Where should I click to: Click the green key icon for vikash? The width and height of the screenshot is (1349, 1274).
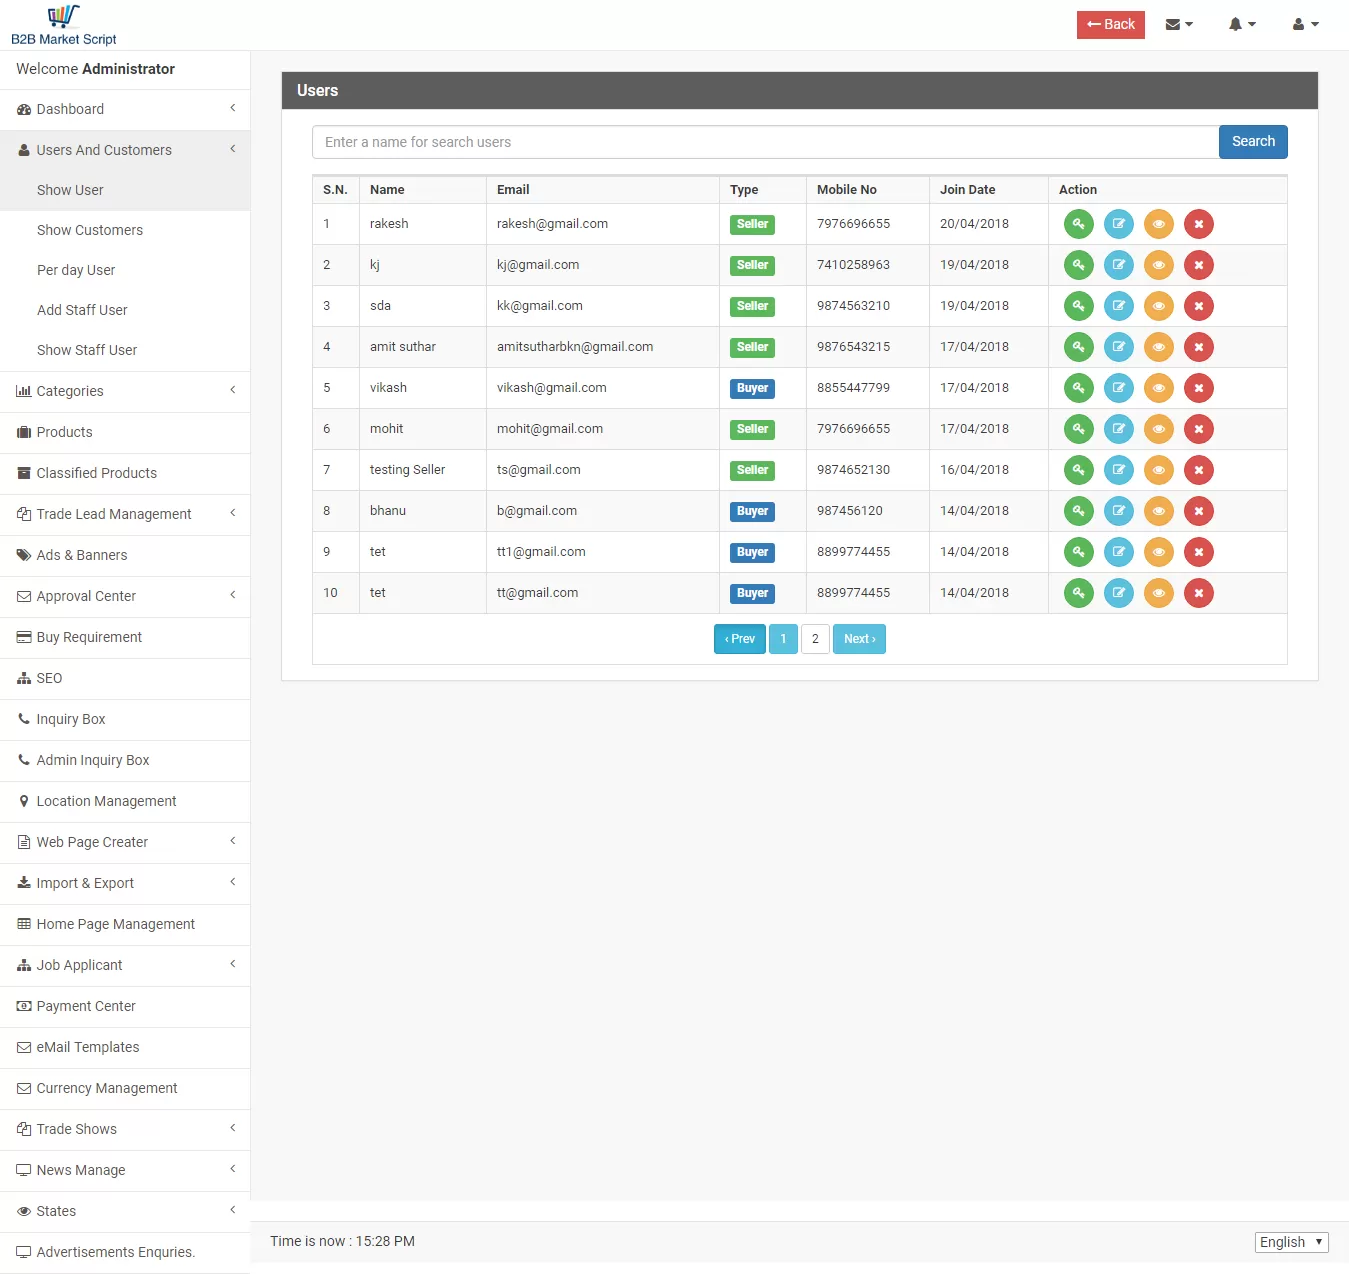tap(1079, 388)
